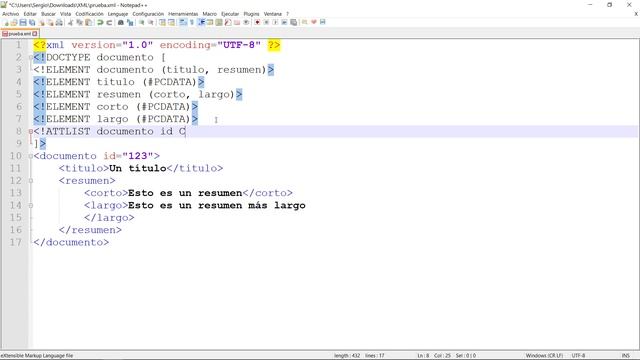Click the Paste toolbar icon
640x360 pixels.
[x=88, y=22]
